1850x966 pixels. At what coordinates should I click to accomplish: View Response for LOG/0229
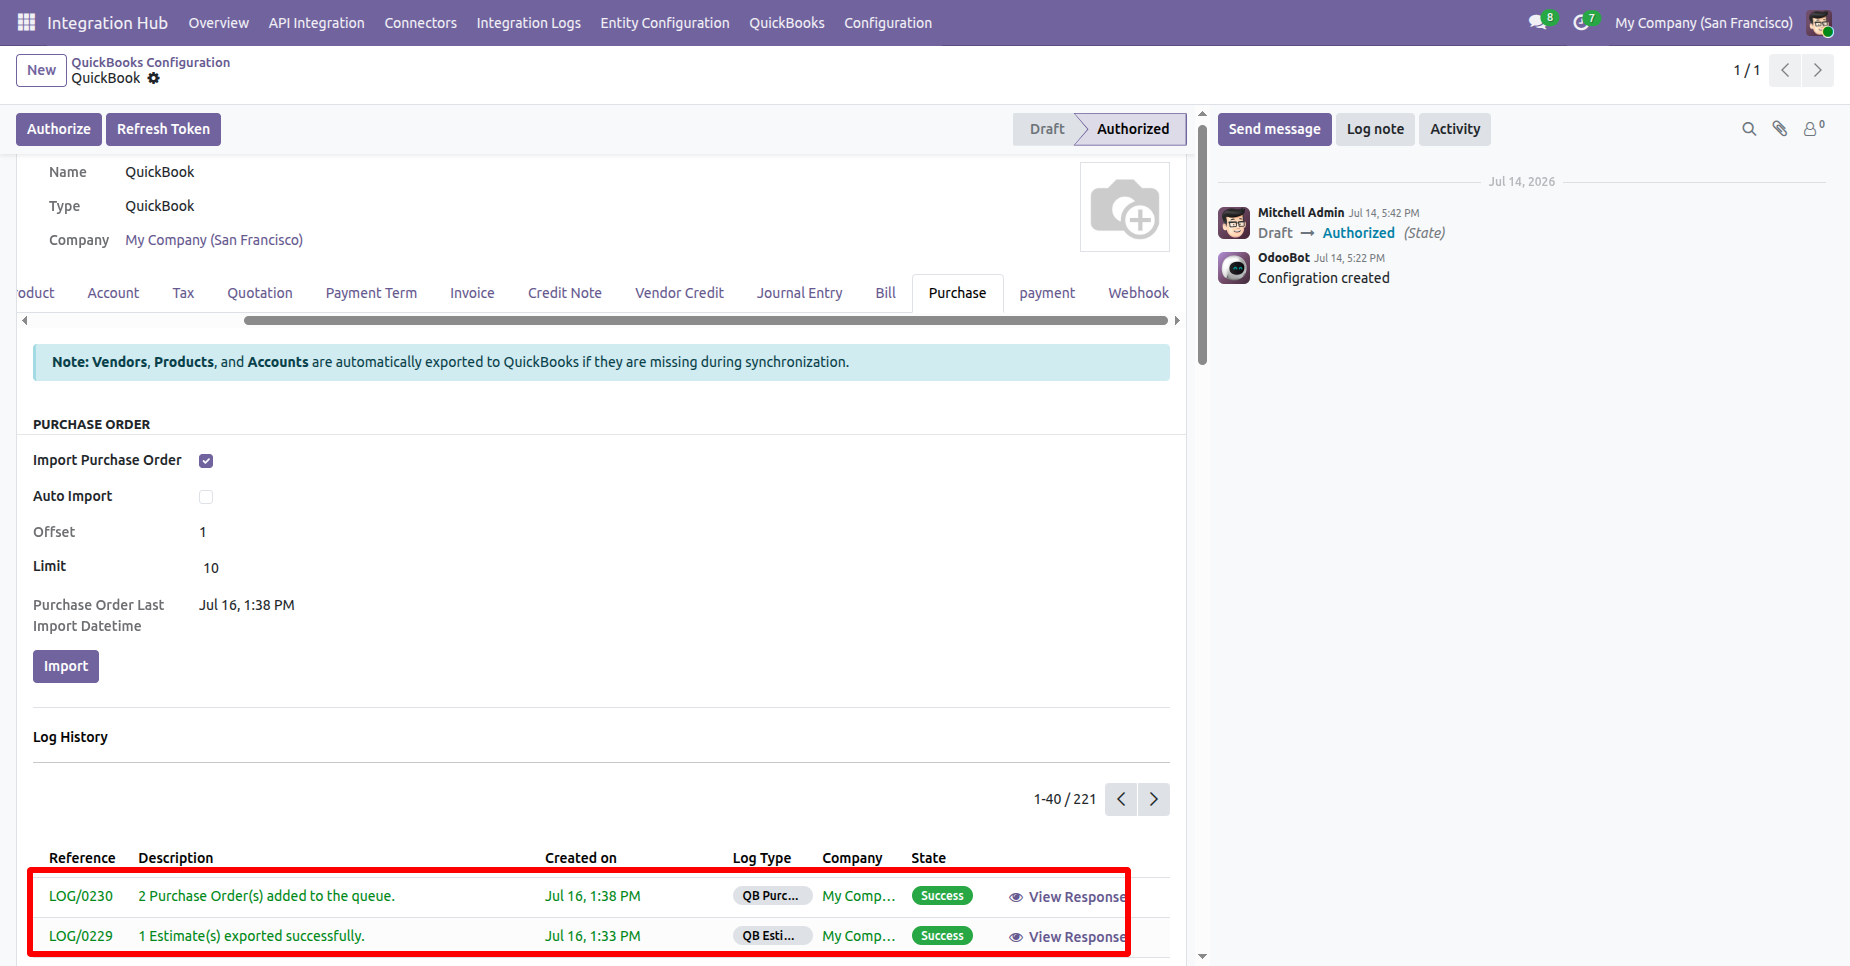tap(1067, 937)
